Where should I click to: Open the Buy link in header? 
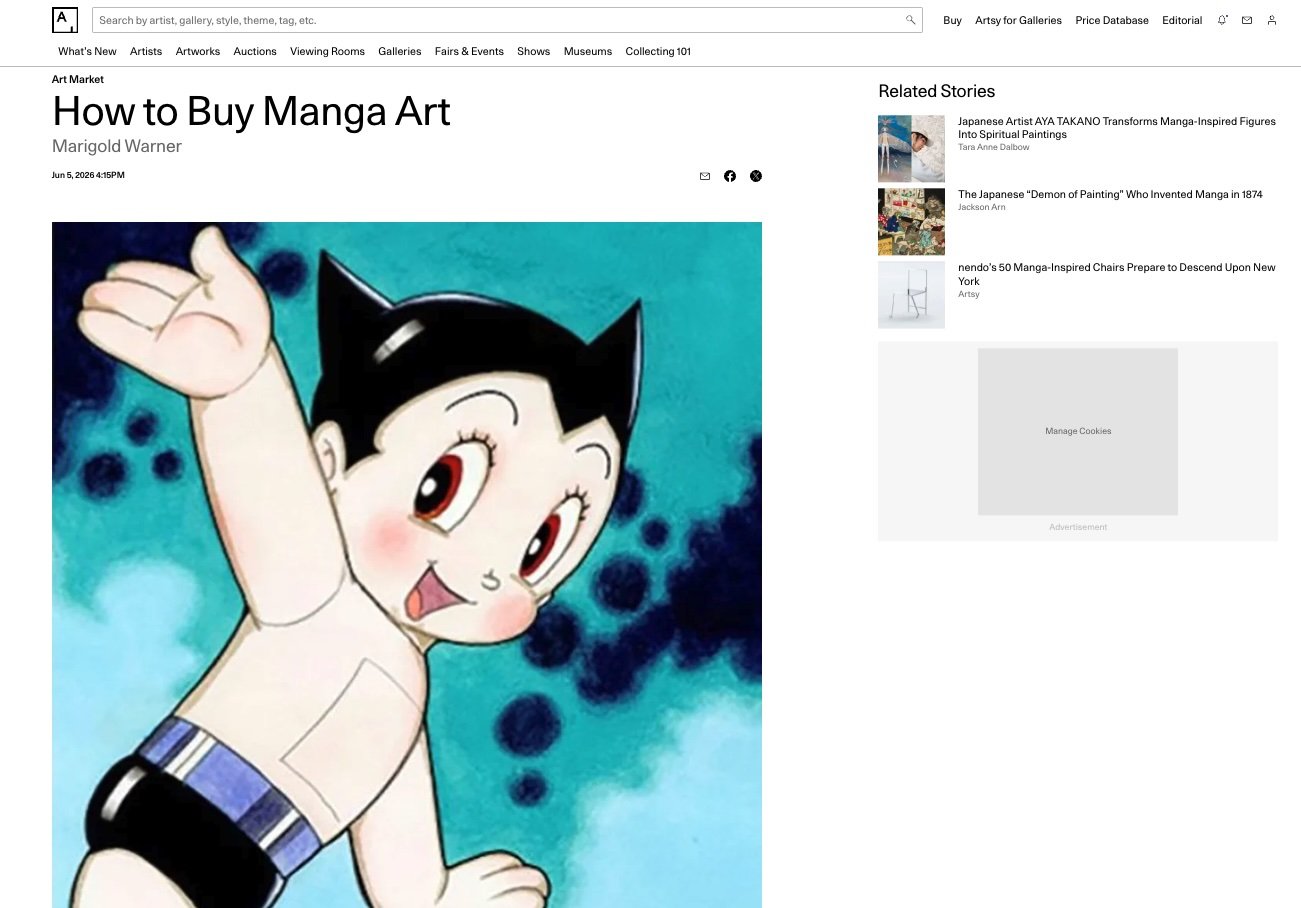pyautogui.click(x=952, y=20)
